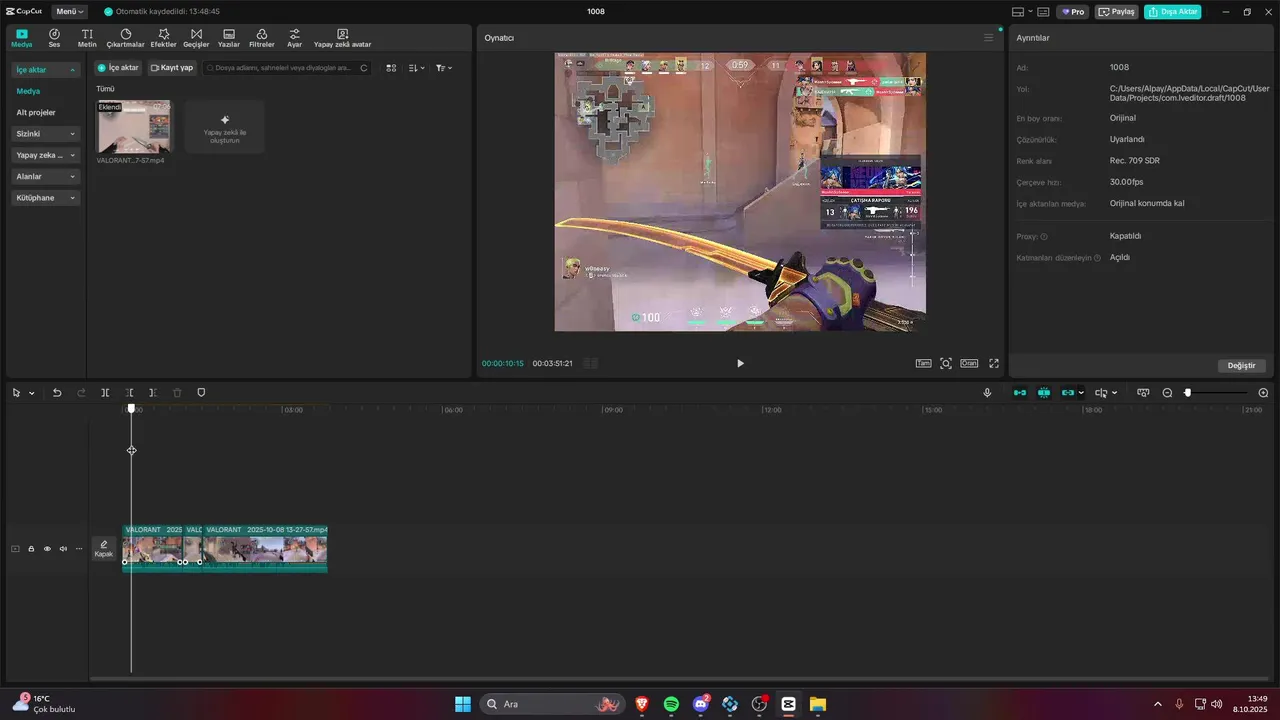
Task: Click the Kapak cover button
Action: (x=104, y=549)
